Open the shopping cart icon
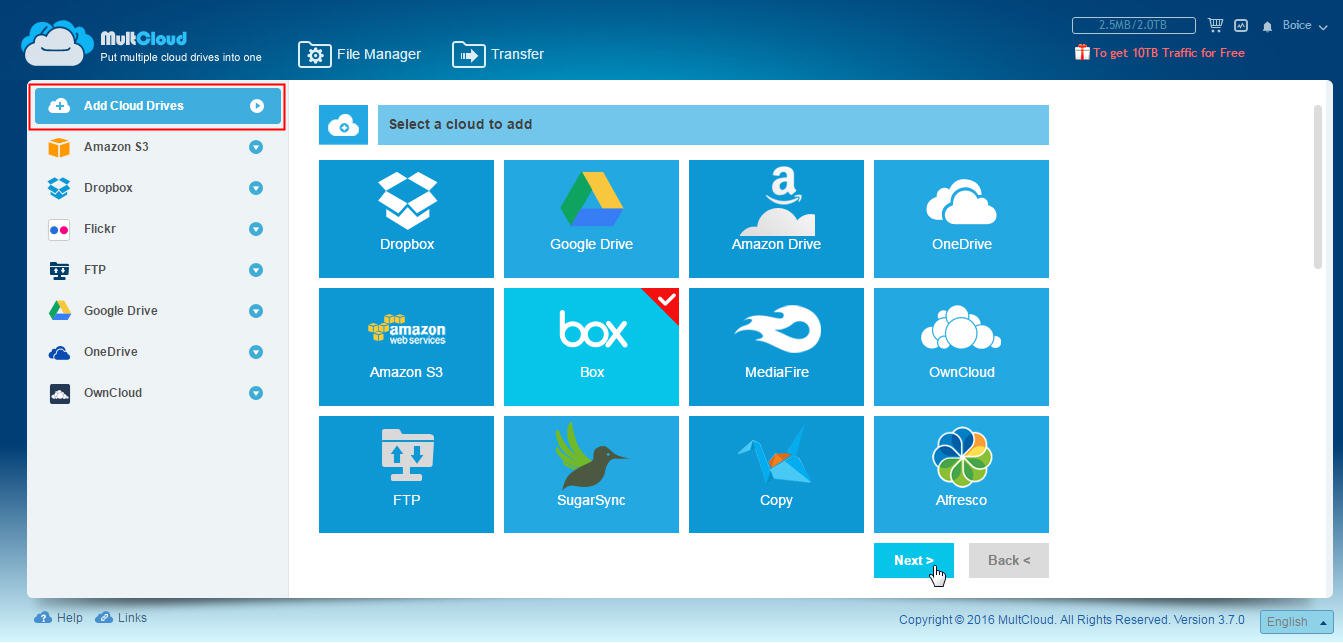The image size is (1343, 643). pos(1216,25)
